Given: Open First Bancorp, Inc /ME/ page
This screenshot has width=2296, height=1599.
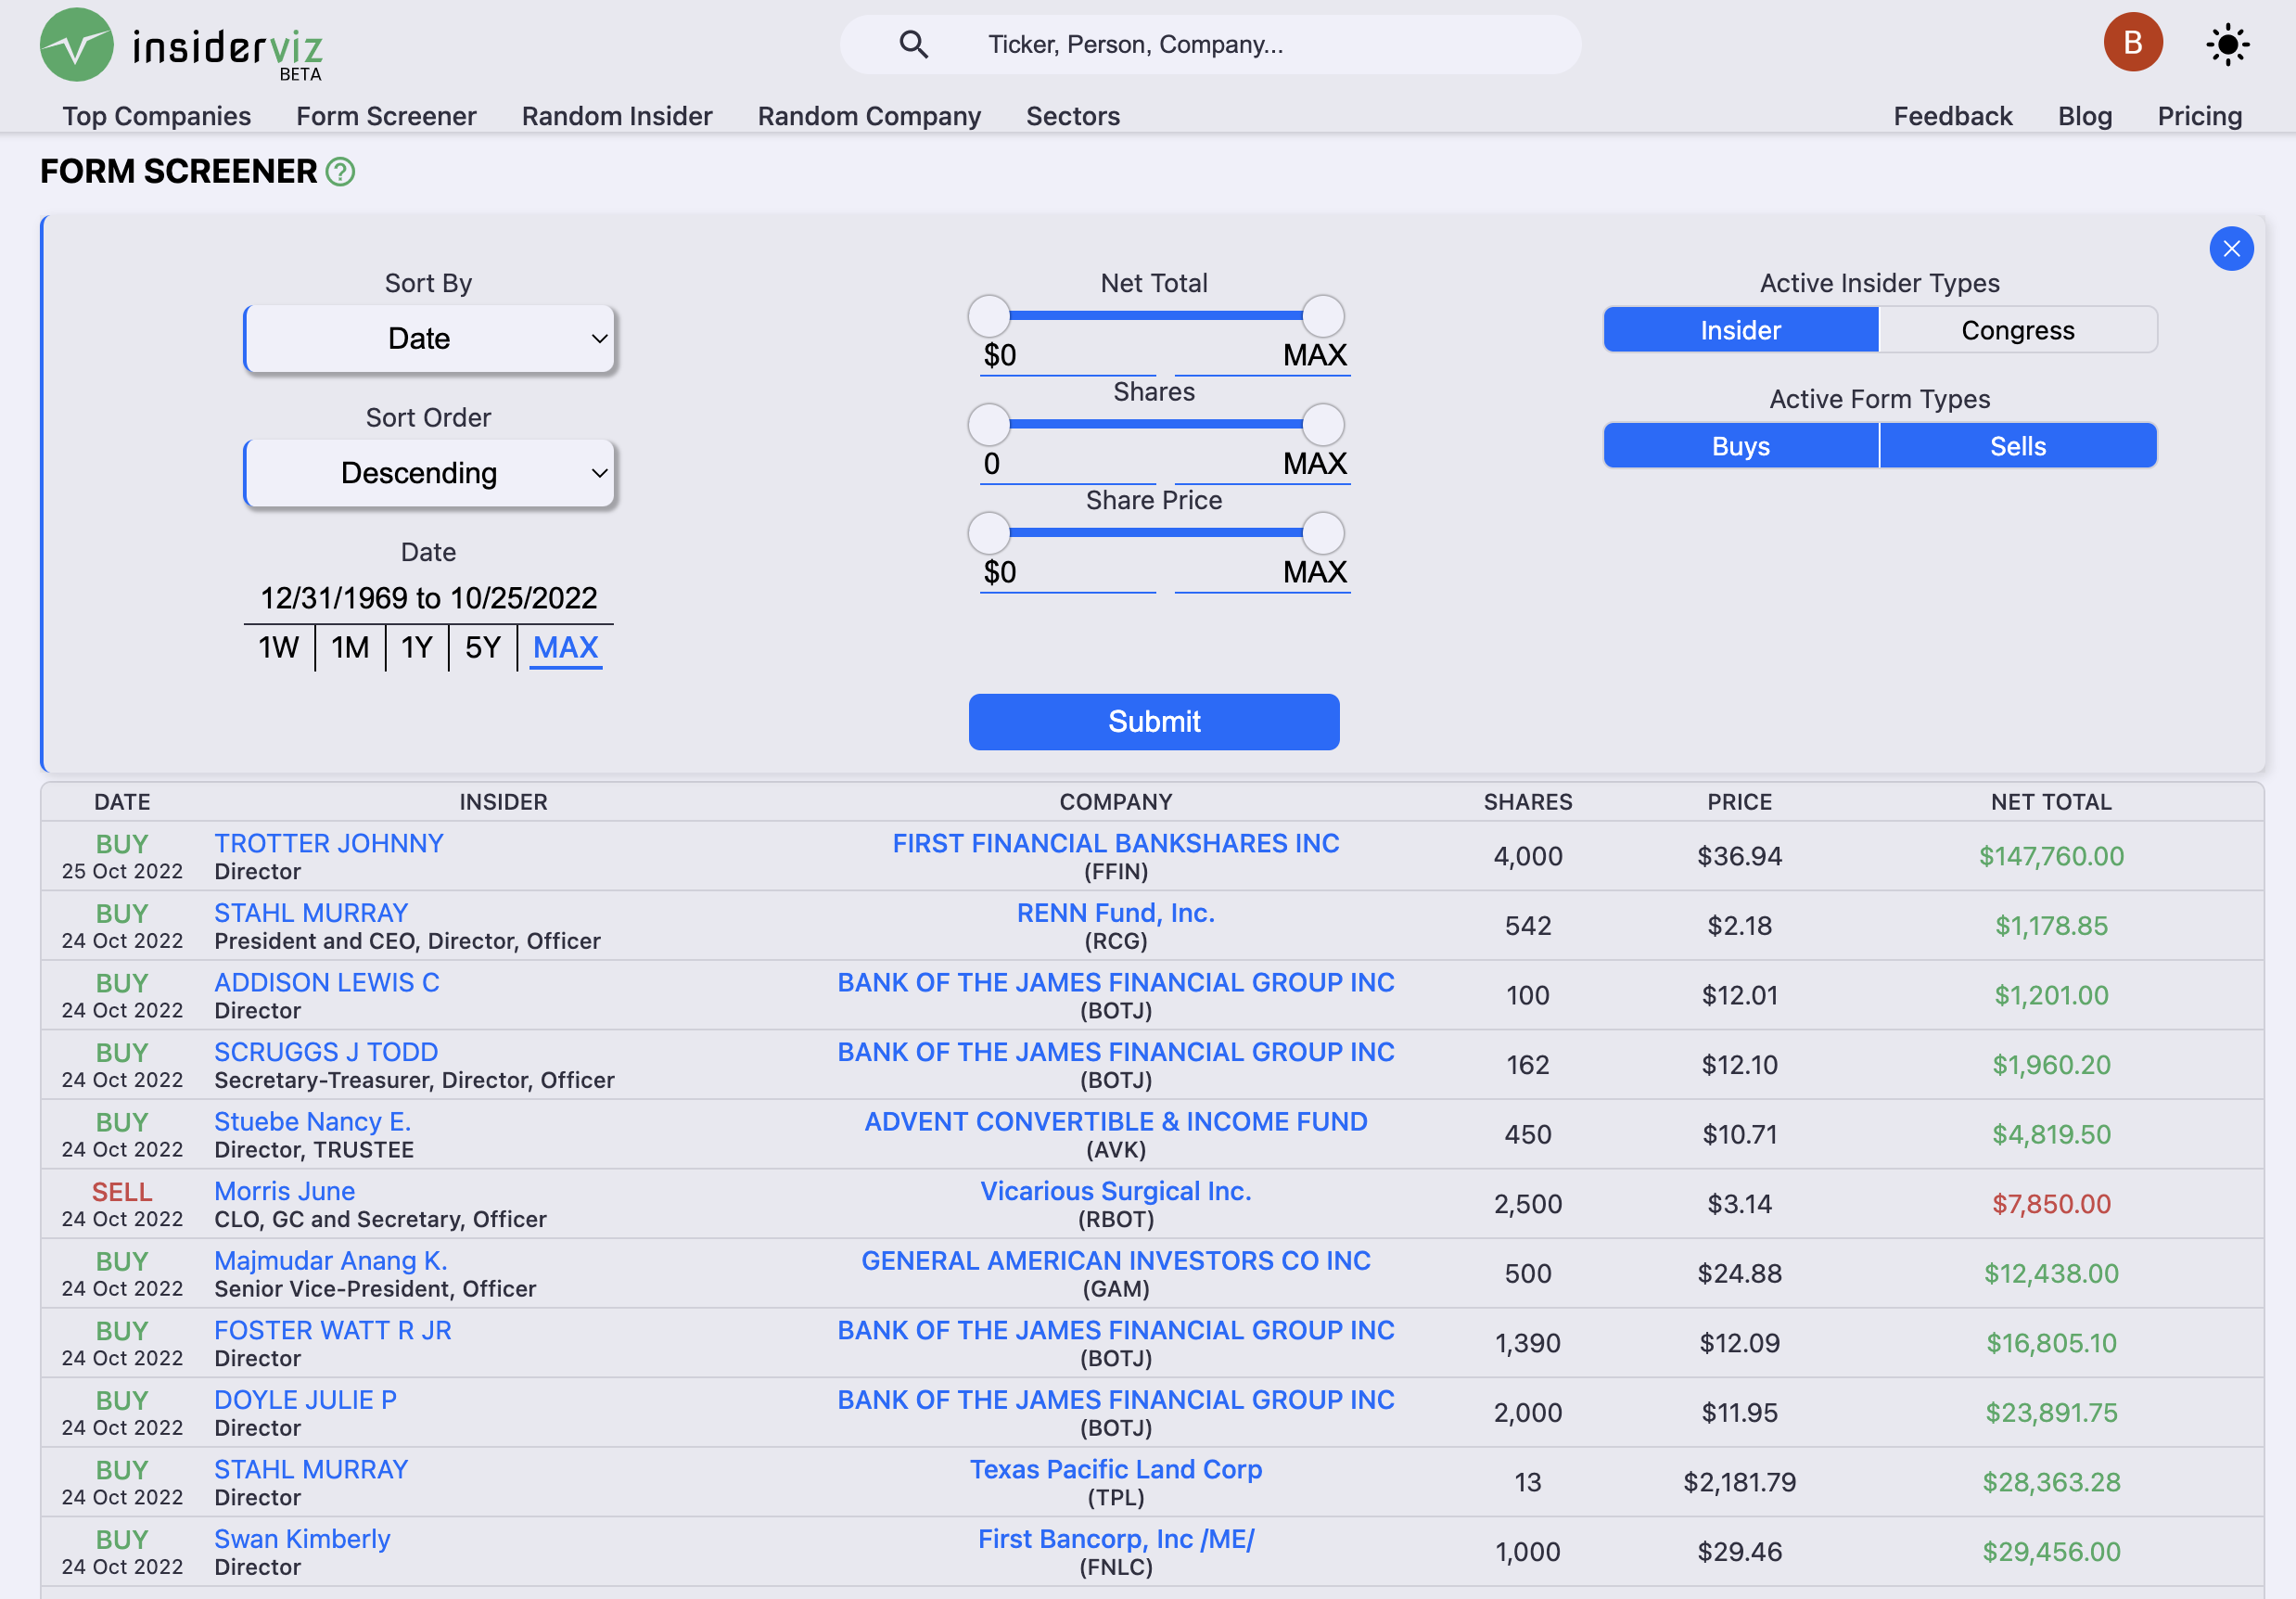Looking at the screenshot, I should 1116,1539.
